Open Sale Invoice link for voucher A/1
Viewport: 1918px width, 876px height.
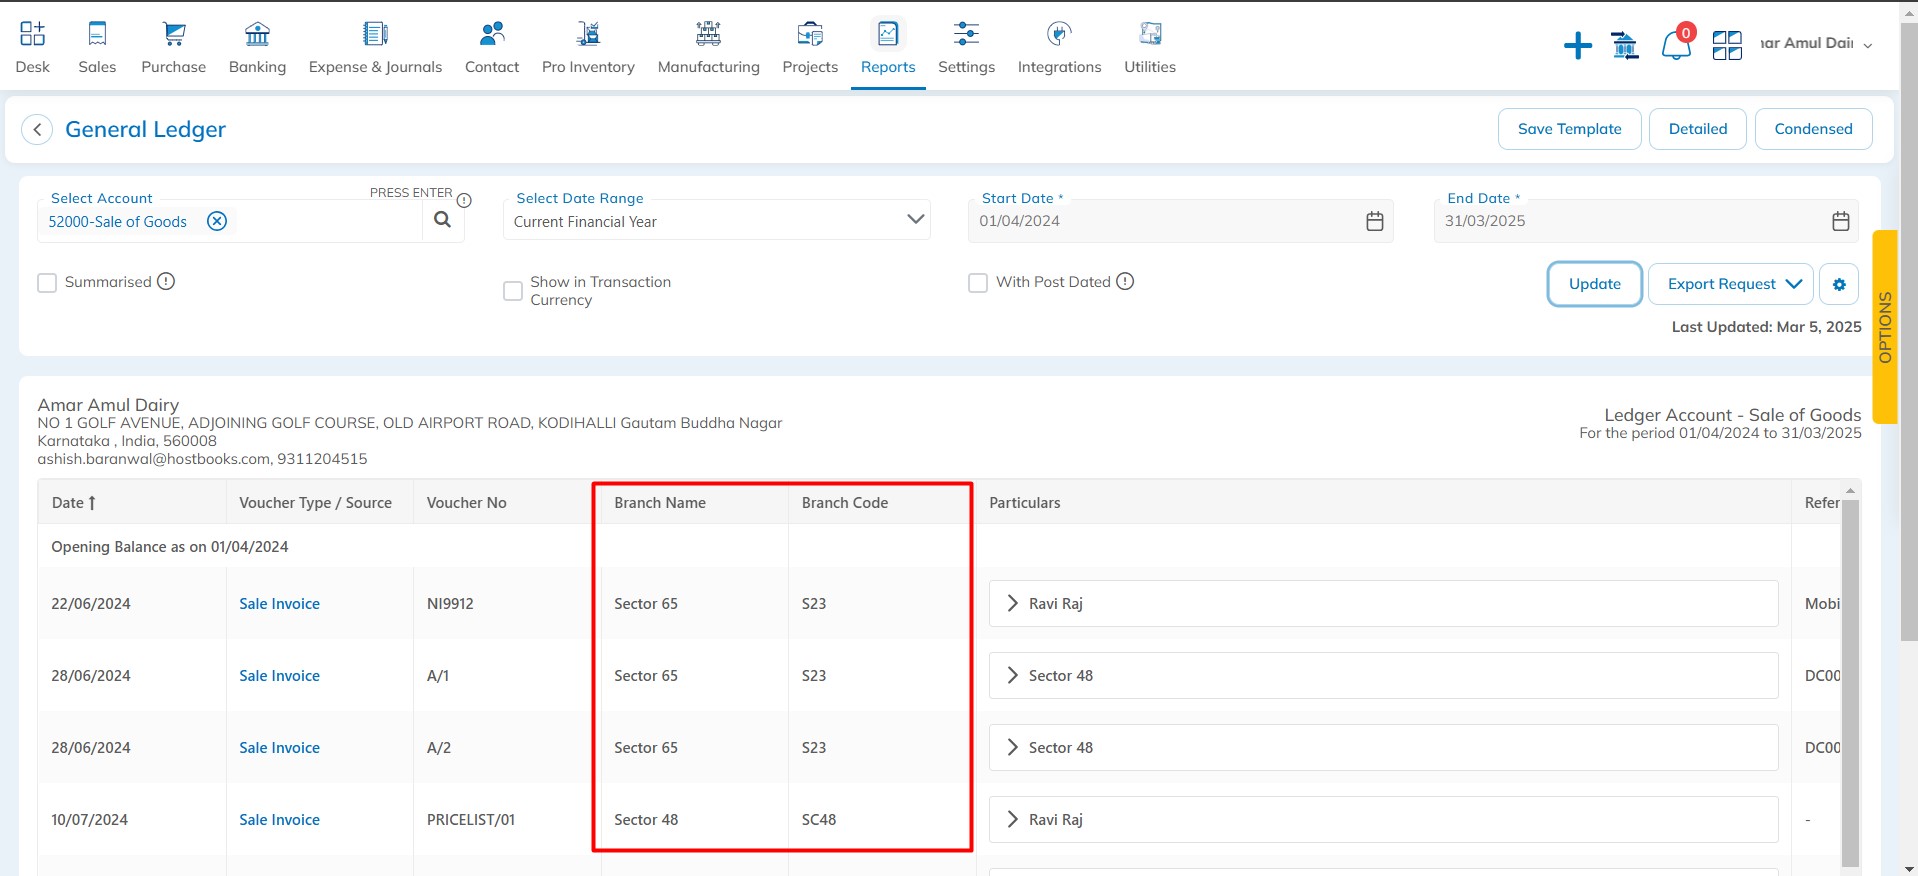[279, 675]
